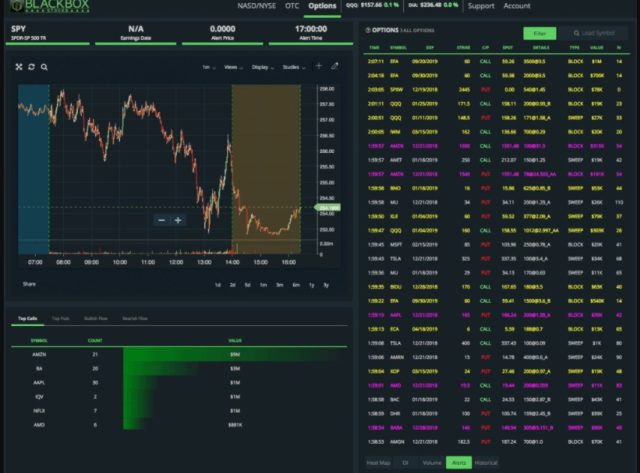Click the Alert Time 17:00:00 field
The image size is (640, 473).
(x=311, y=33)
